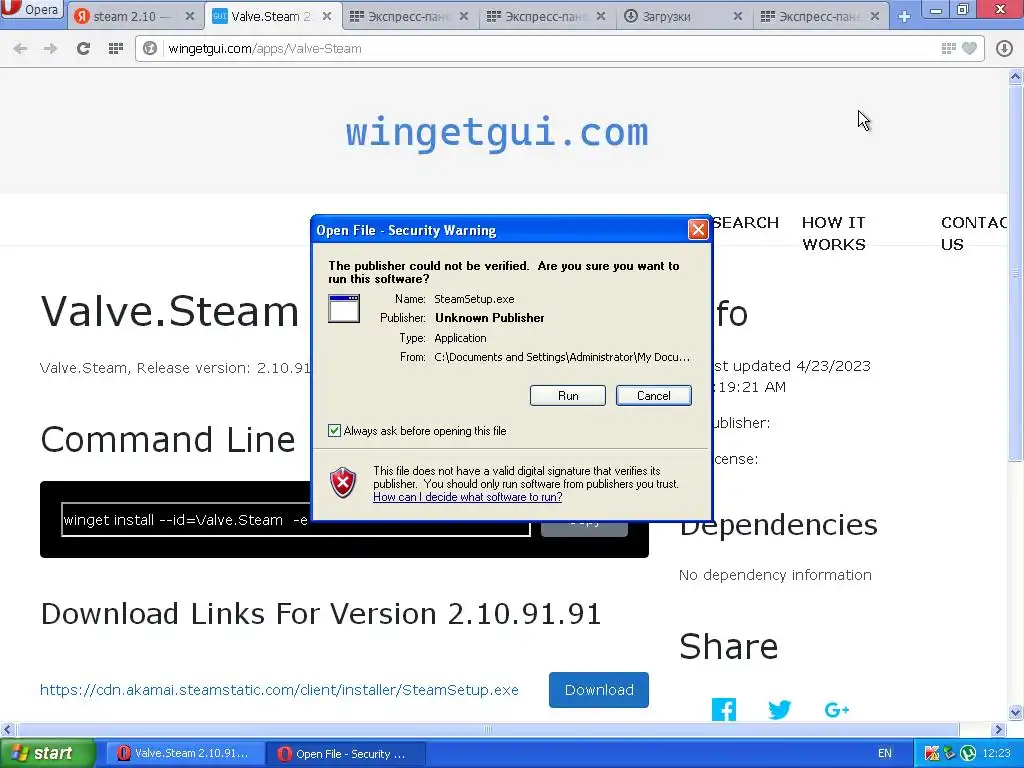This screenshot has height=768, width=1024.
Task: Close the Security Warning dialog with red X
Action: click(698, 230)
